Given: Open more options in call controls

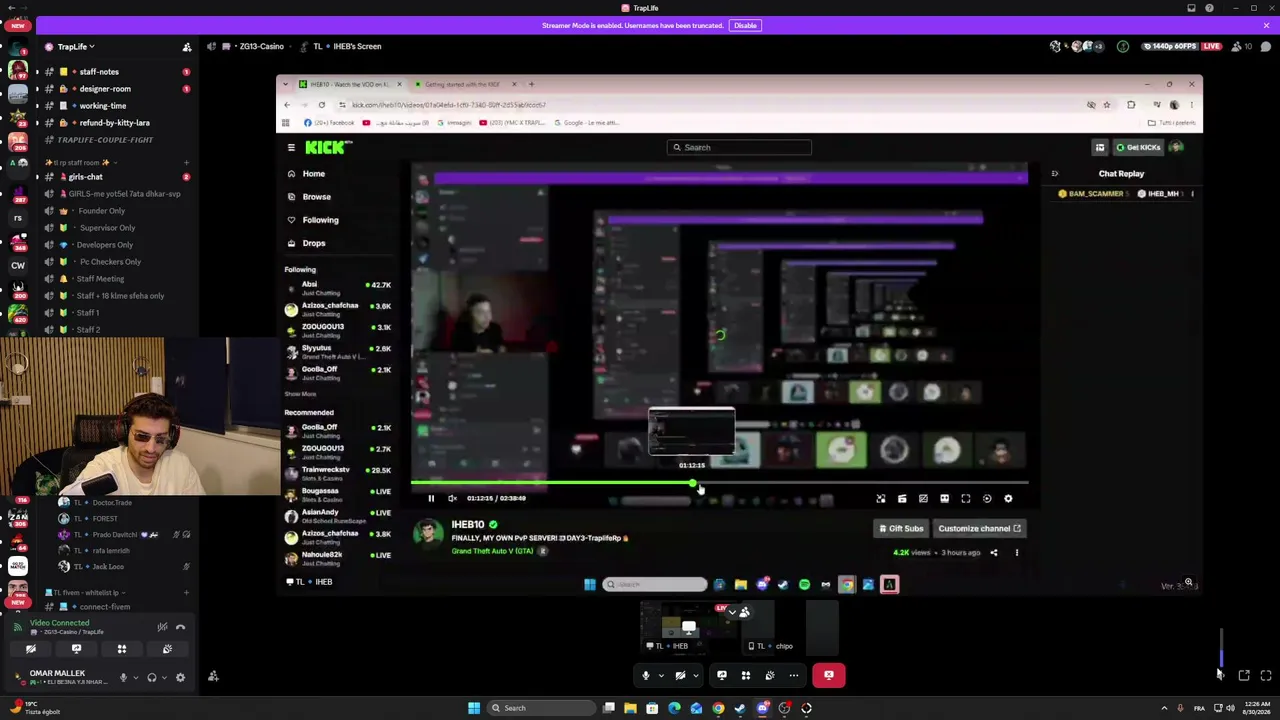Looking at the screenshot, I should click(x=794, y=675).
